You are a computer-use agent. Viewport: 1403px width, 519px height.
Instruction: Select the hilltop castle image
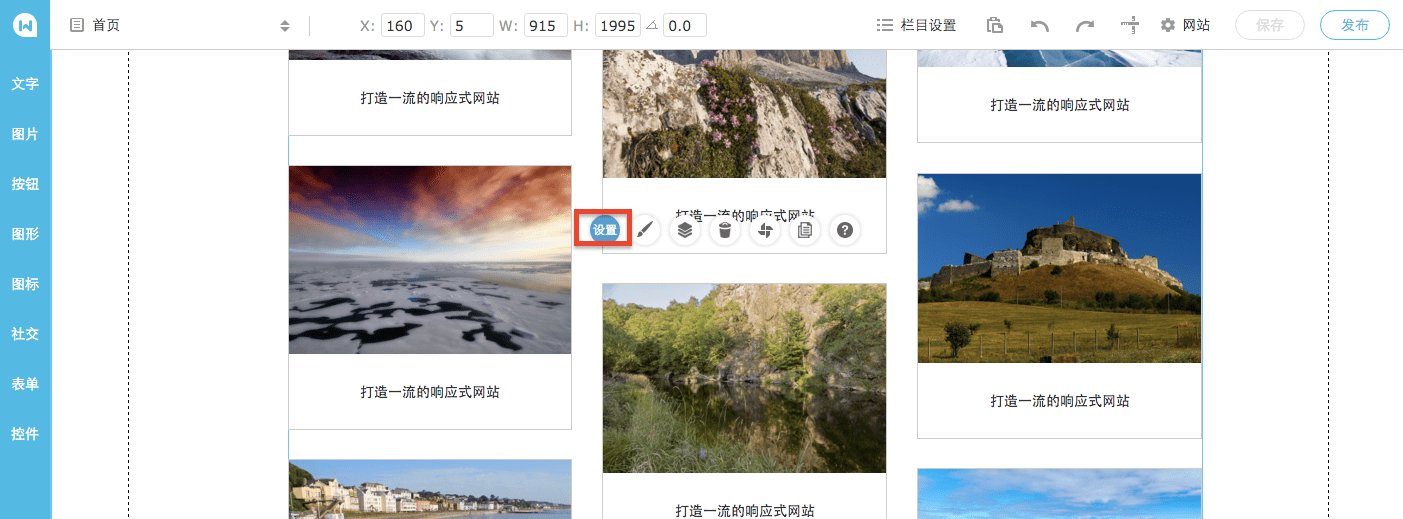[1059, 268]
